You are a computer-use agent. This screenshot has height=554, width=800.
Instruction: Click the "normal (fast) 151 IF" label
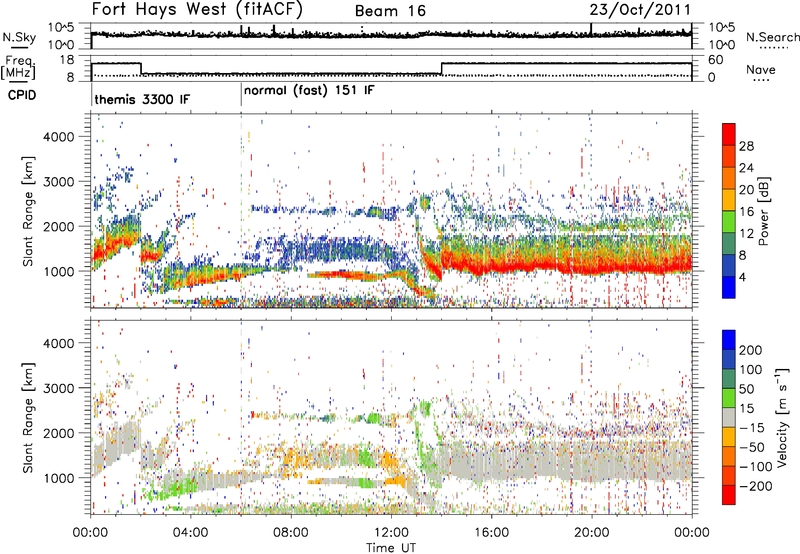(309, 90)
